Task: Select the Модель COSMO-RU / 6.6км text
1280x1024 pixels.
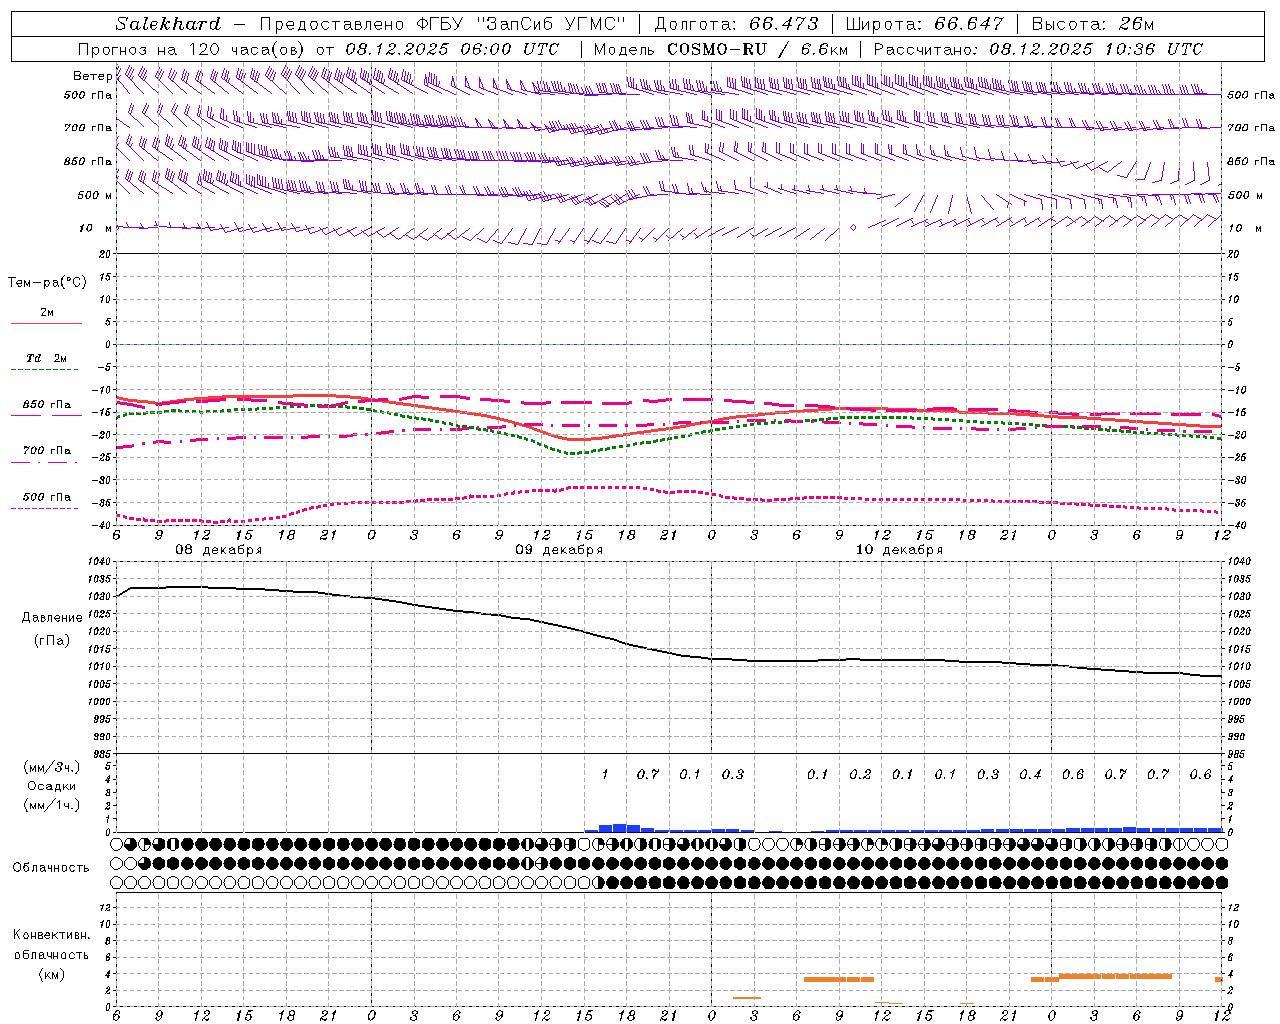Action: pos(721,49)
